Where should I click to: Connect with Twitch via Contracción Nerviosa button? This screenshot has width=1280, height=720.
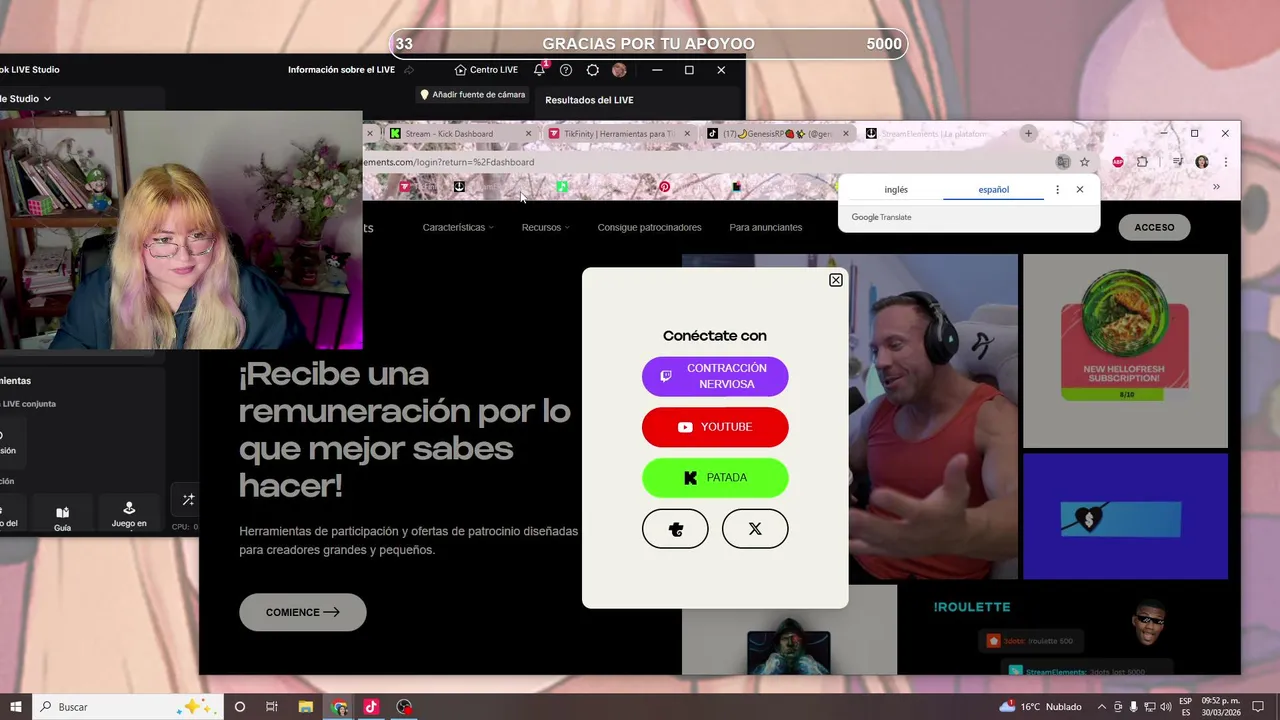[x=715, y=376]
